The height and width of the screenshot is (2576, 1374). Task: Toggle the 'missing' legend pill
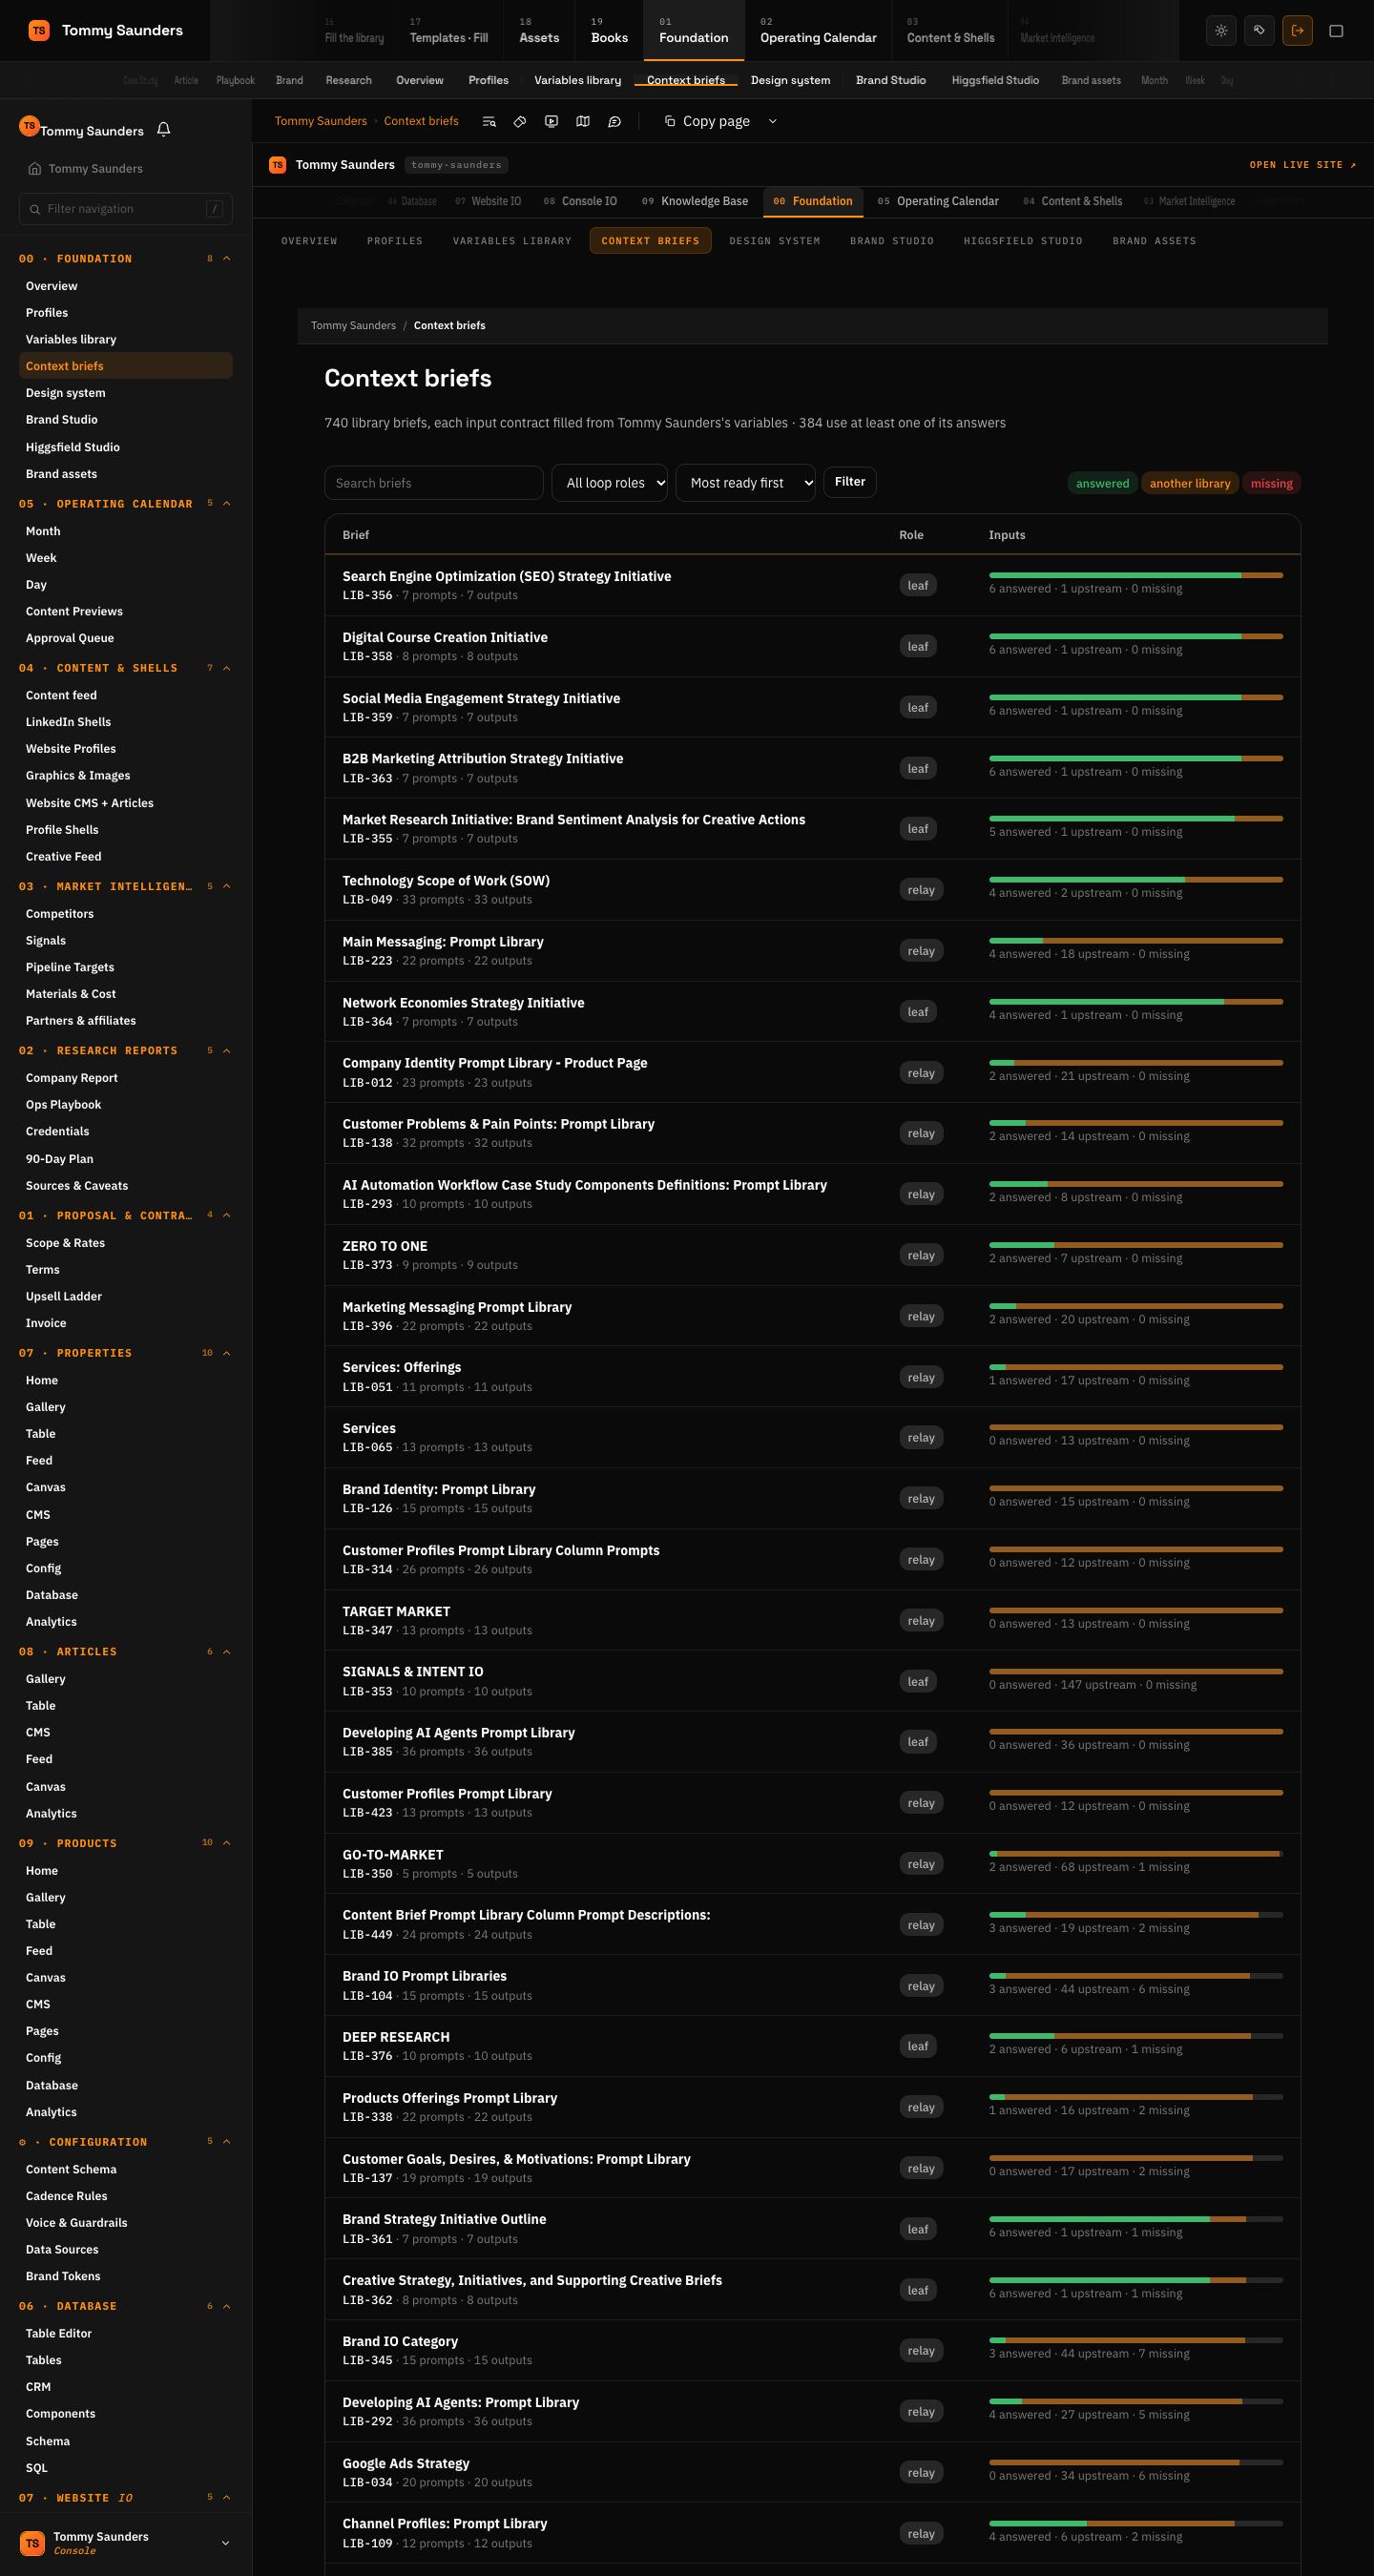tap(1271, 483)
